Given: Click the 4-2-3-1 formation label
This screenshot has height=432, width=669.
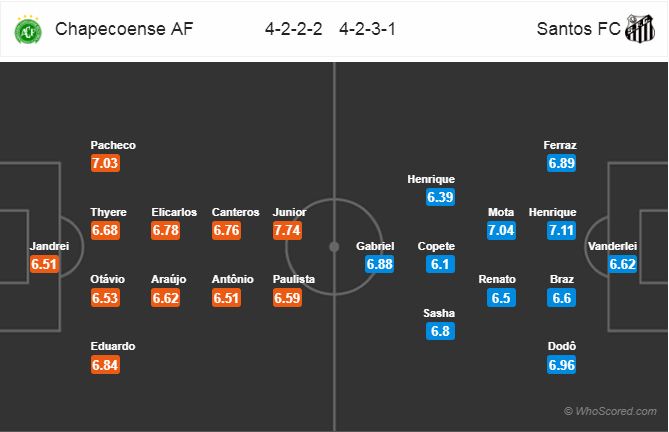Looking at the screenshot, I should pyautogui.click(x=367, y=29).
